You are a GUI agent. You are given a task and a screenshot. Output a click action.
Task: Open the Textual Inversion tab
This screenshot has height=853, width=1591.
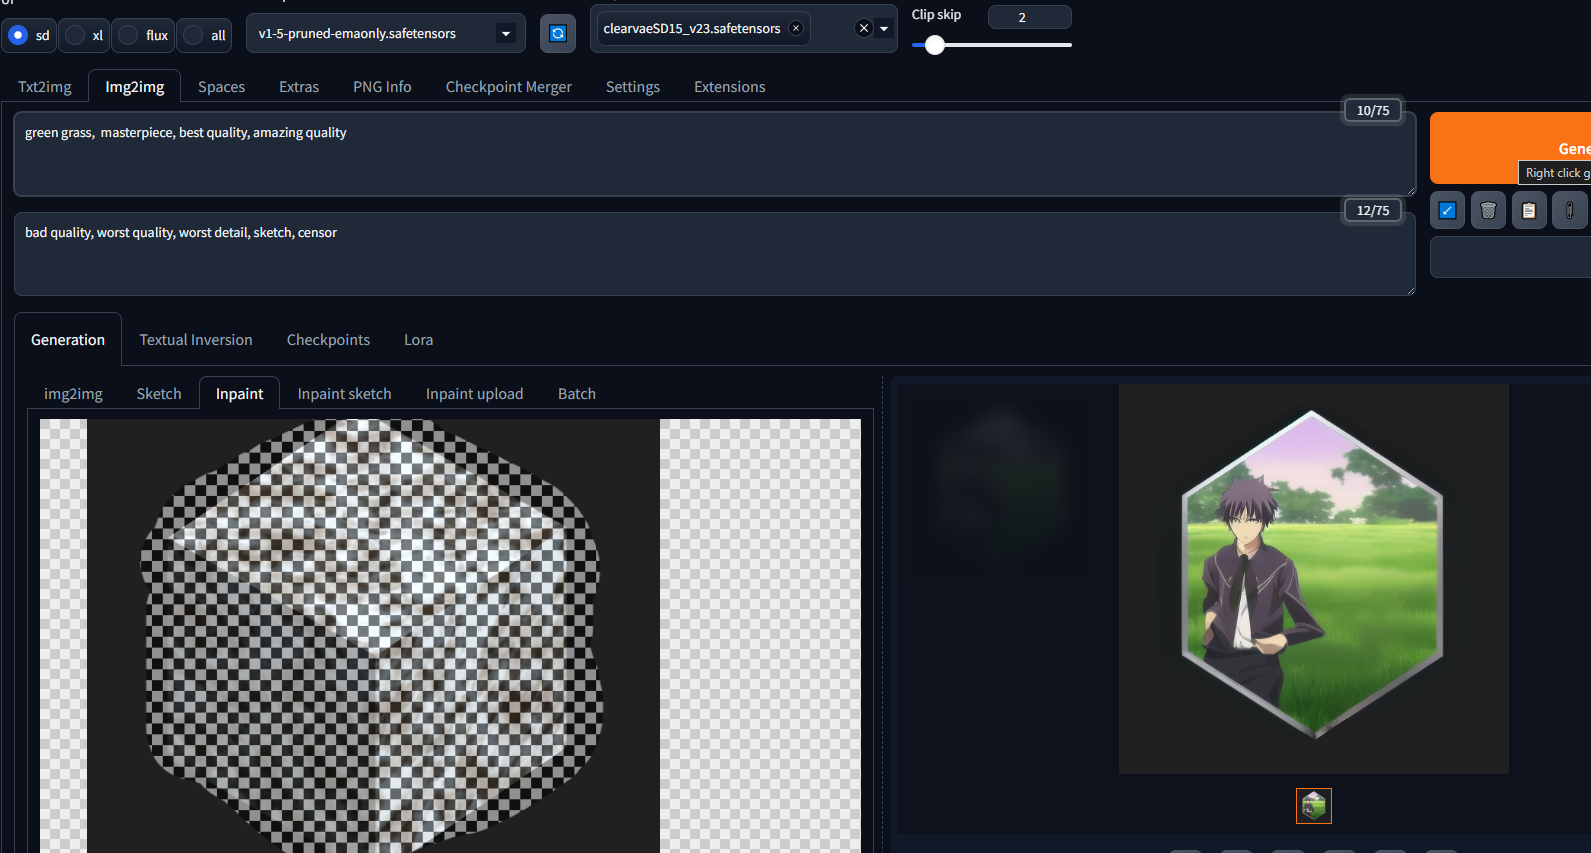pos(196,340)
